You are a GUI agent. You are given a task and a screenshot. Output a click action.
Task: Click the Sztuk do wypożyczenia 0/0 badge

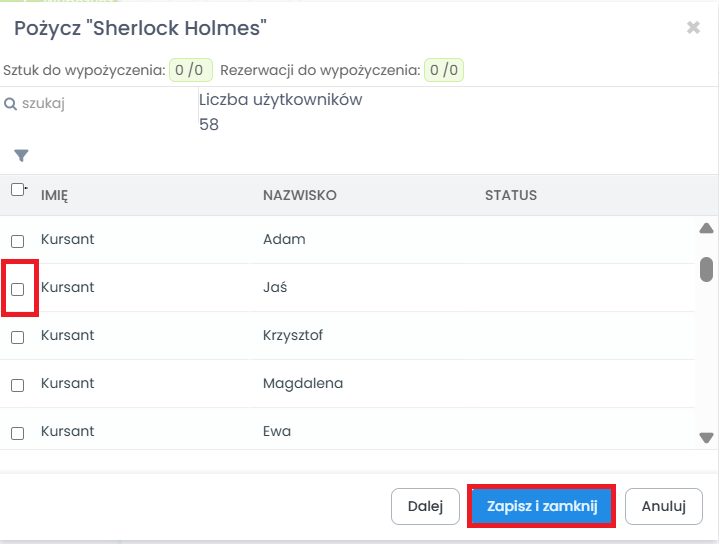tap(190, 70)
